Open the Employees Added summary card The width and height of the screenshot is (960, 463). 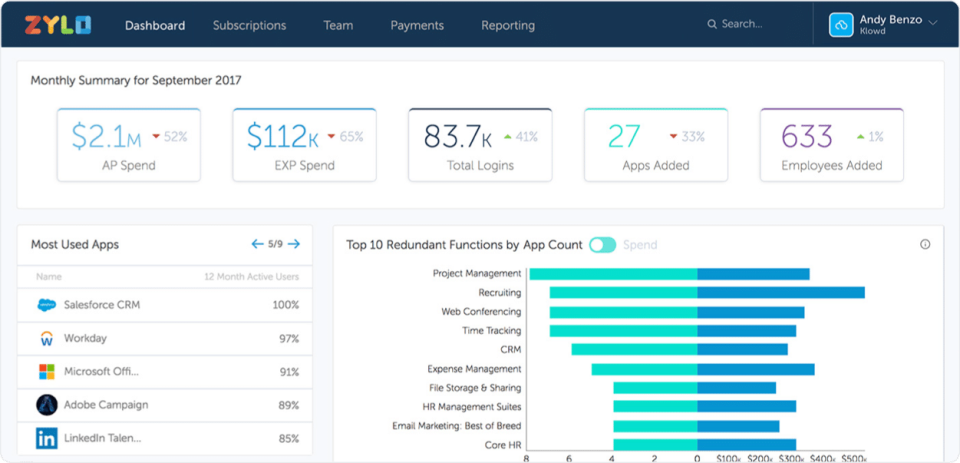tap(831, 145)
